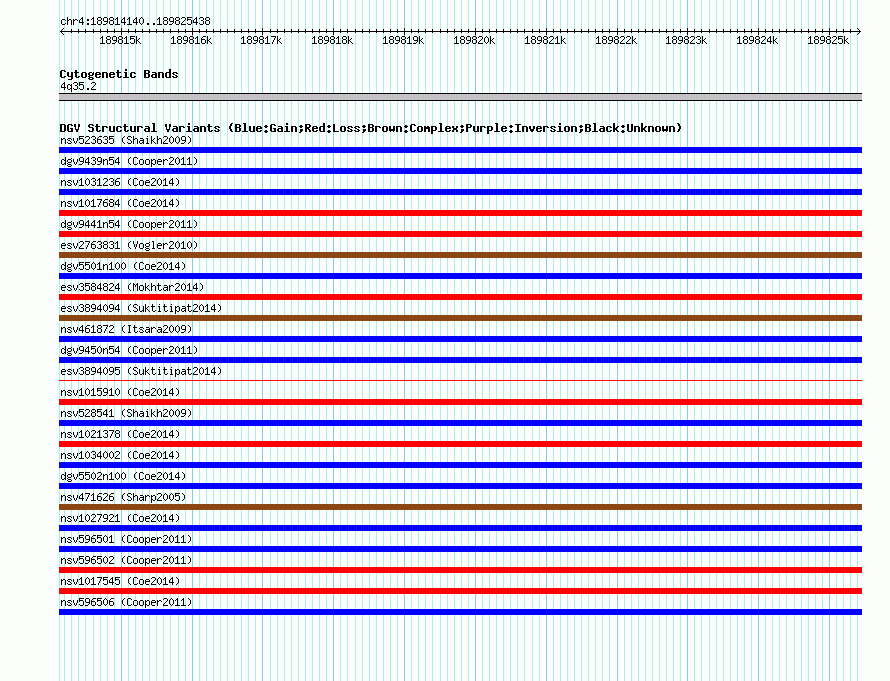This screenshot has height=681, width=890.
Task: Click the brown bar under esv3894094
Action: pos(460,318)
